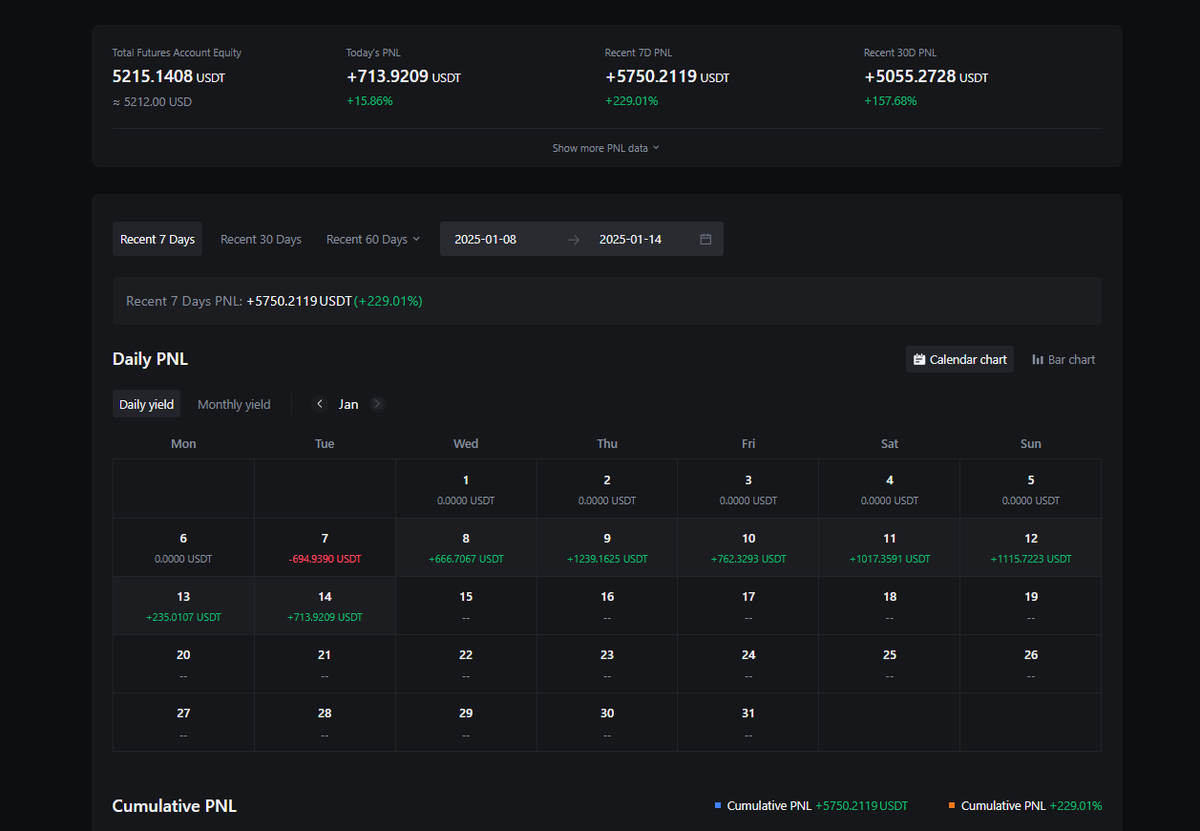Viewport: 1200px width, 831px height.
Task: Open January 13 calendar cell
Action: point(184,605)
